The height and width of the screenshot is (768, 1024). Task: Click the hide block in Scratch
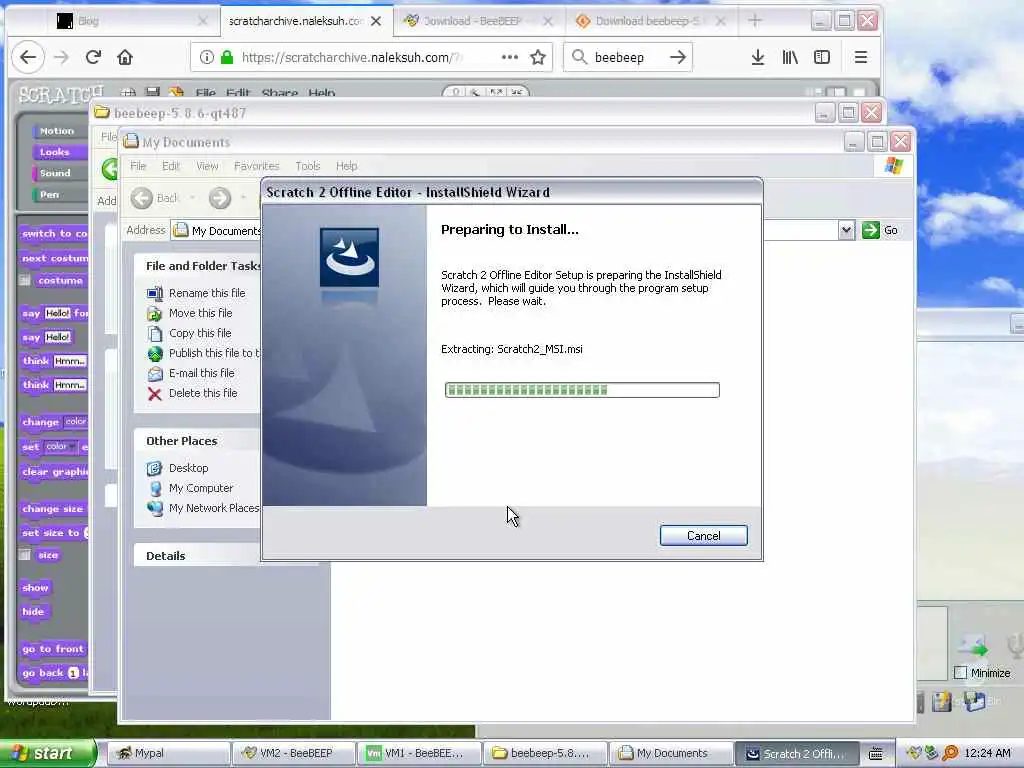tap(33, 611)
